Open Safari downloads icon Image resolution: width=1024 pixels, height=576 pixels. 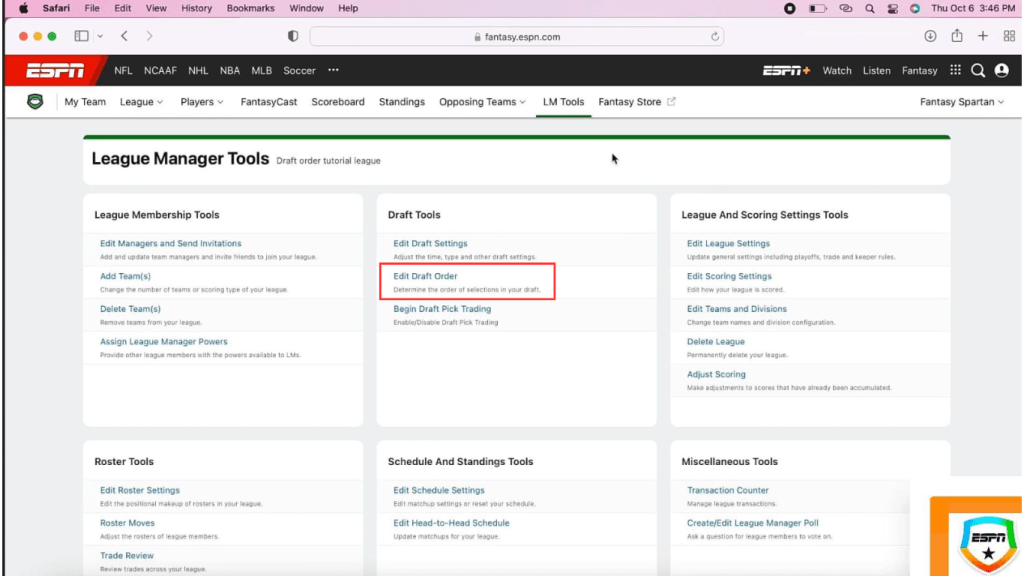pos(931,36)
